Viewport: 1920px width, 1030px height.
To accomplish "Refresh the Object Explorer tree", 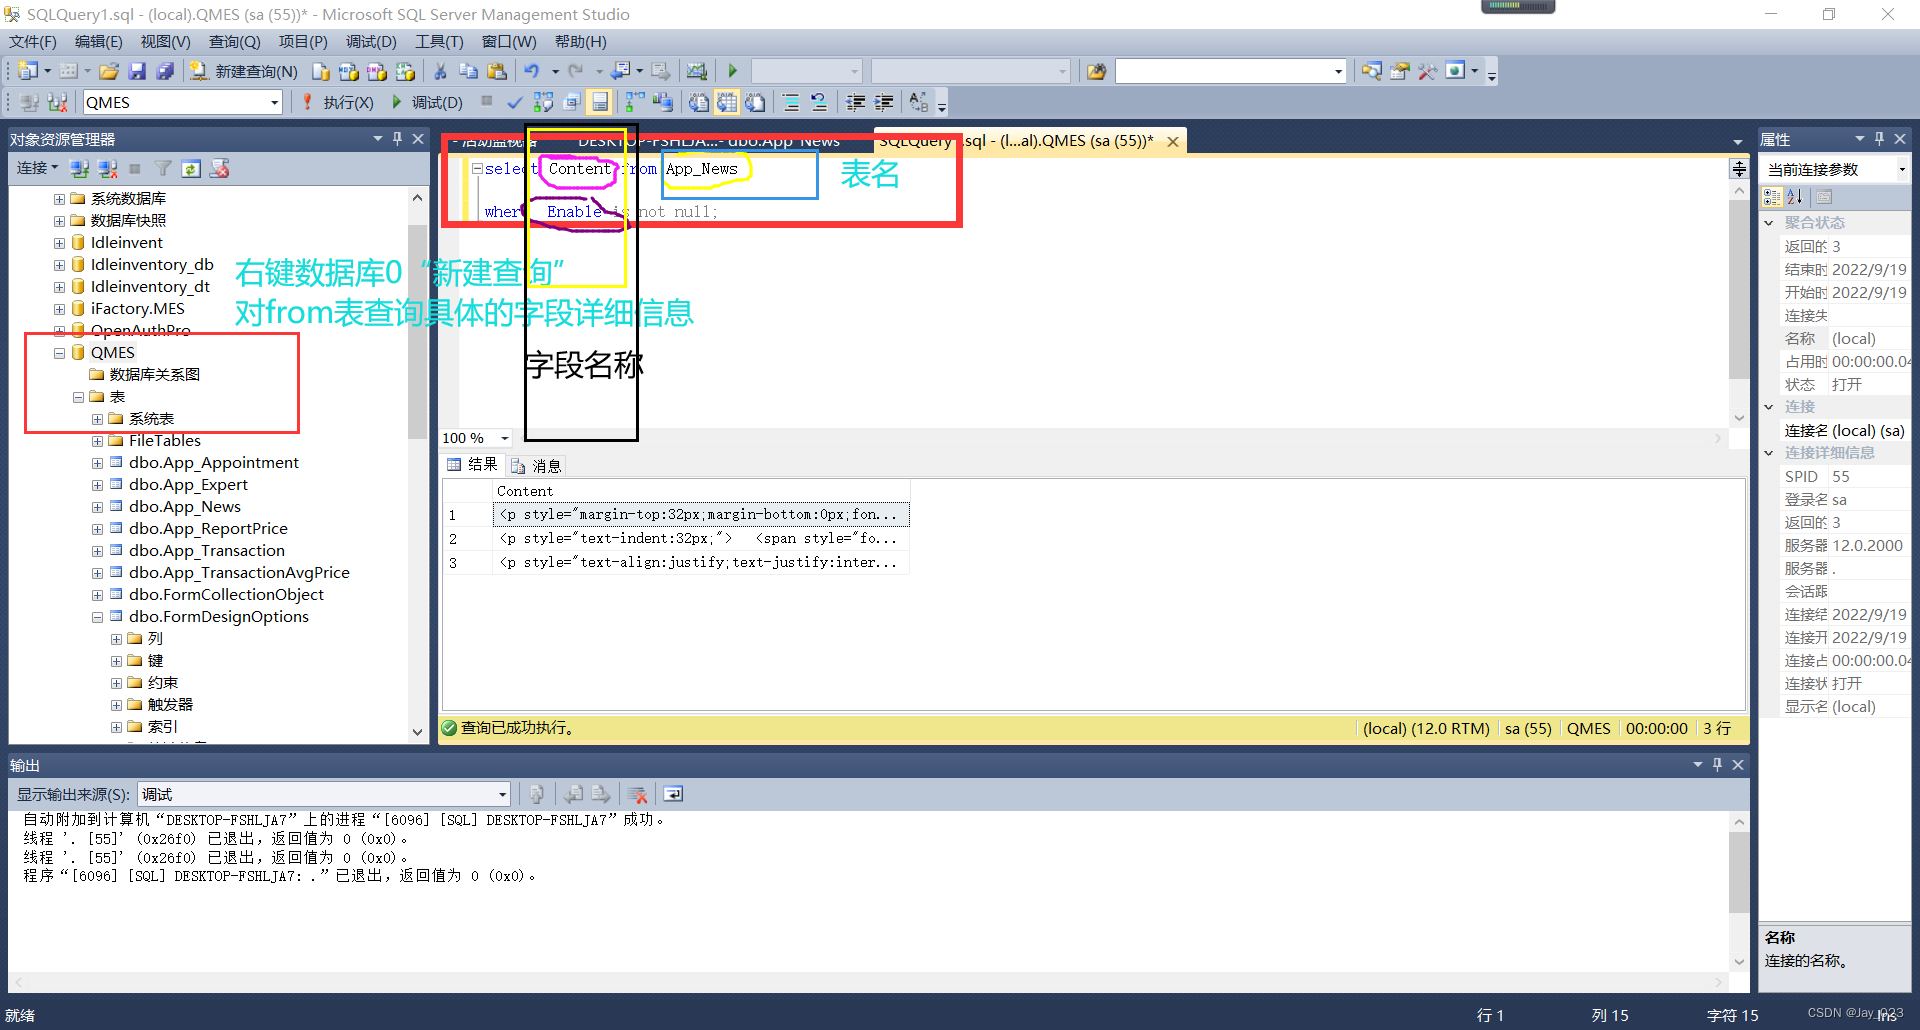I will click(x=191, y=168).
